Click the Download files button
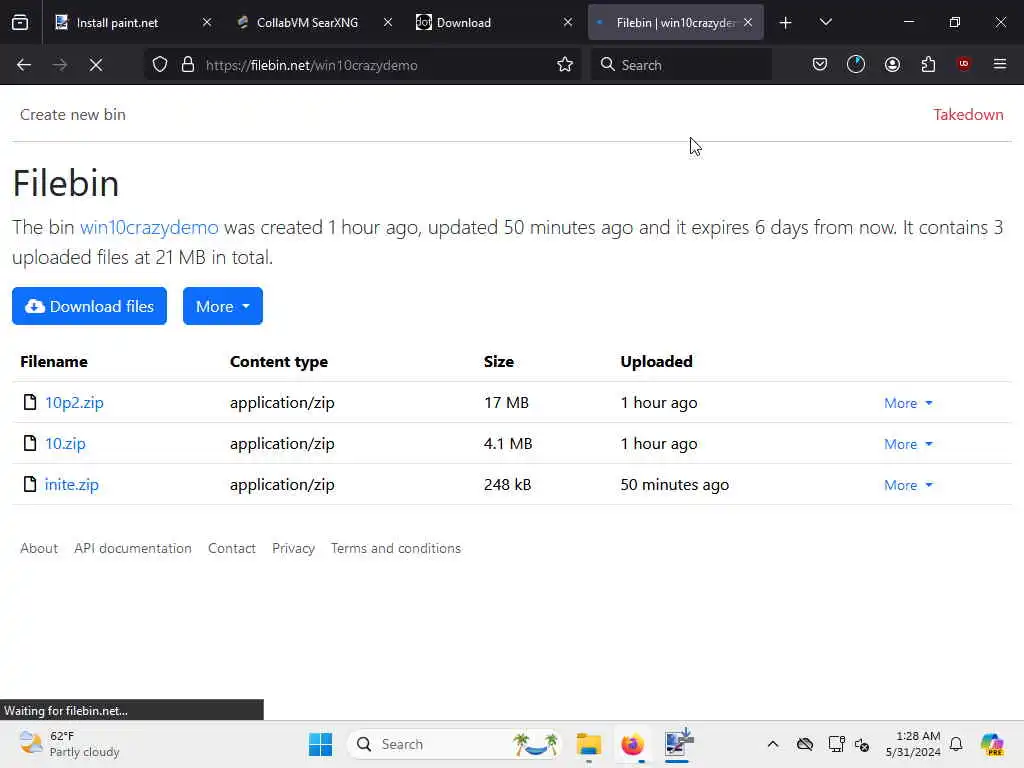Screen dimensions: 1024x768 (89, 306)
